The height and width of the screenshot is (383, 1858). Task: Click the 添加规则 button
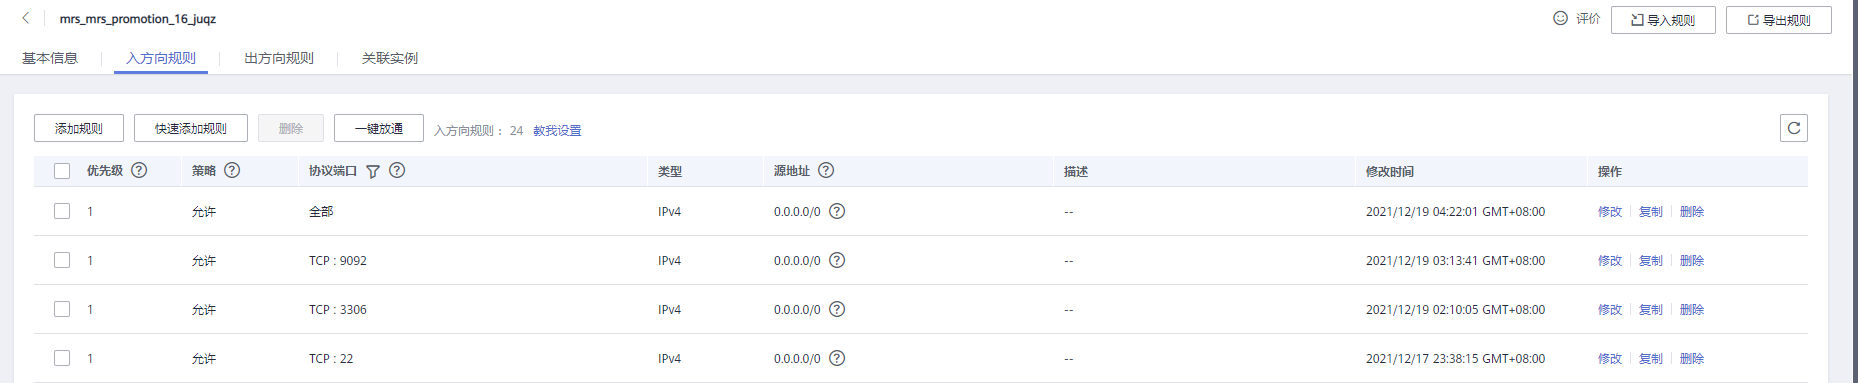[79, 128]
